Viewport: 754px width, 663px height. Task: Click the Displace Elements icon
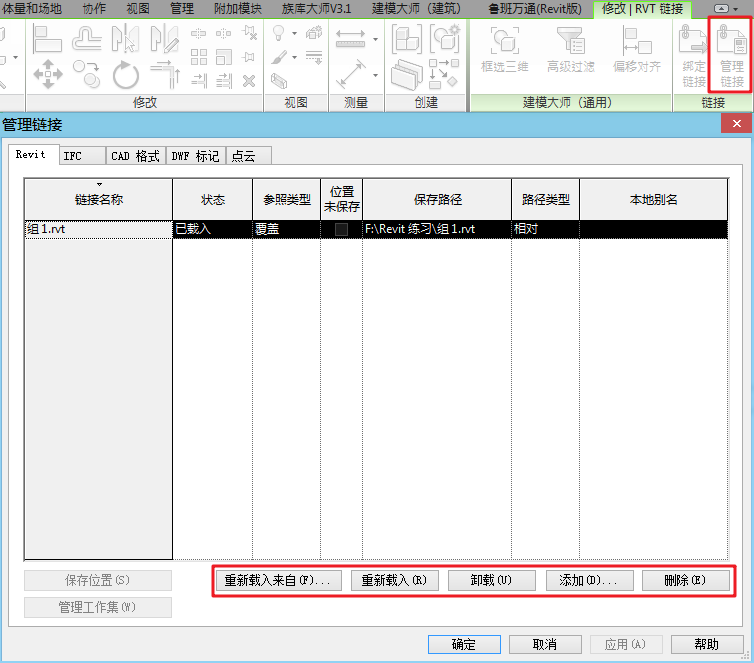coord(314,33)
